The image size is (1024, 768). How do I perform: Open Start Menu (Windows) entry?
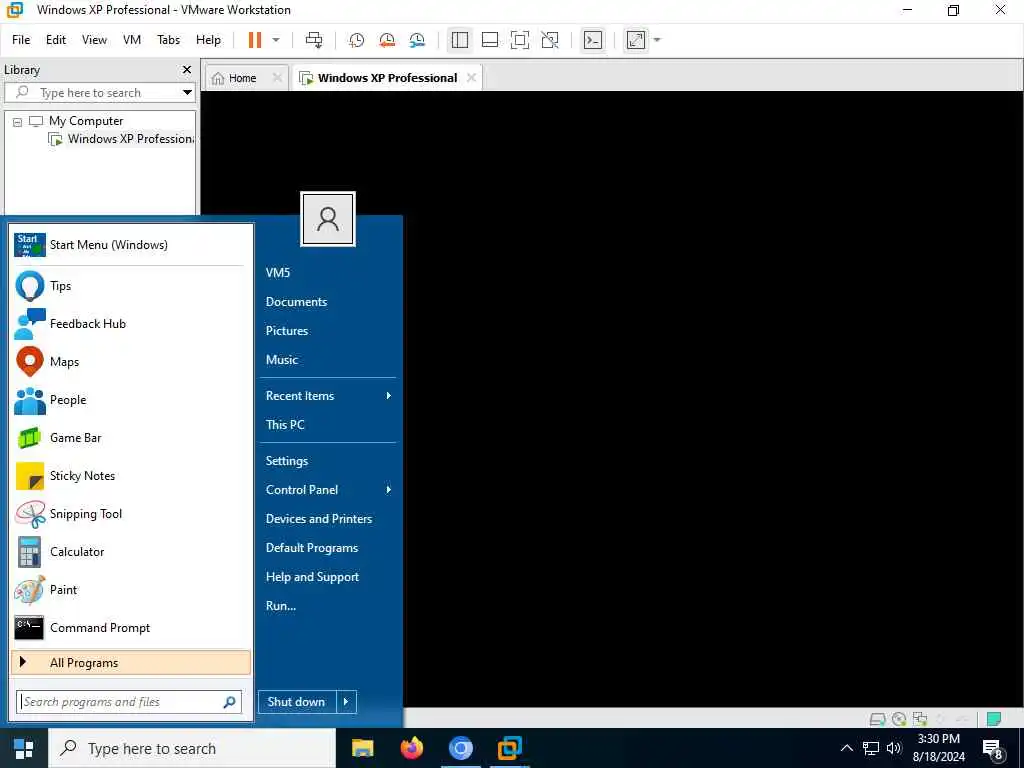pyautogui.click(x=130, y=245)
